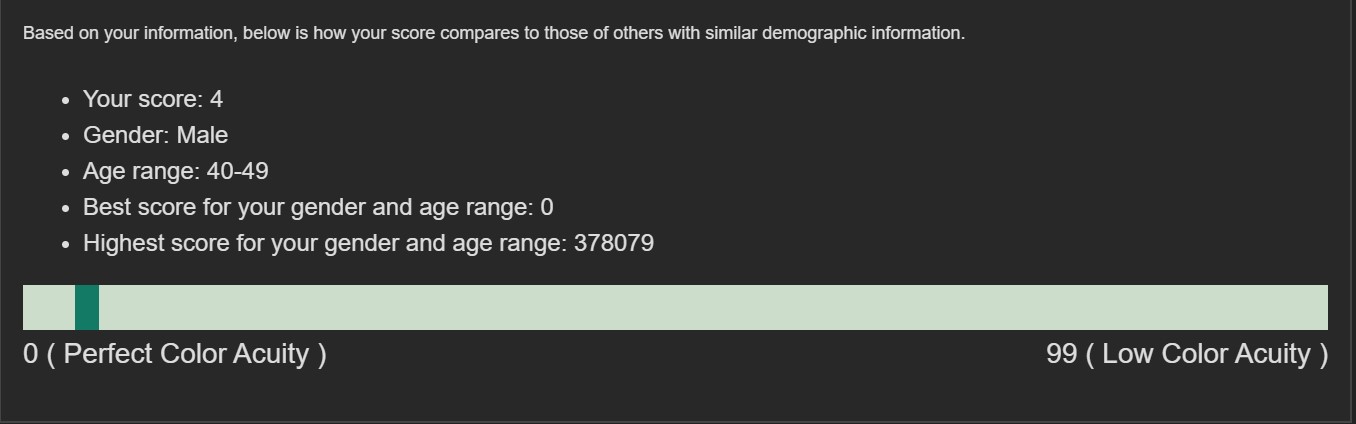Click the "99 ( Low Color Acuity )" label

point(1187,354)
